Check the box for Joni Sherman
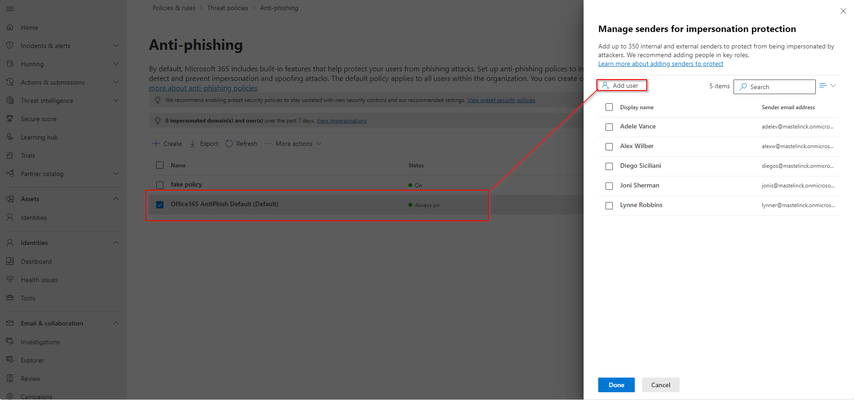Viewport: 854px width, 400px height. tap(609, 186)
